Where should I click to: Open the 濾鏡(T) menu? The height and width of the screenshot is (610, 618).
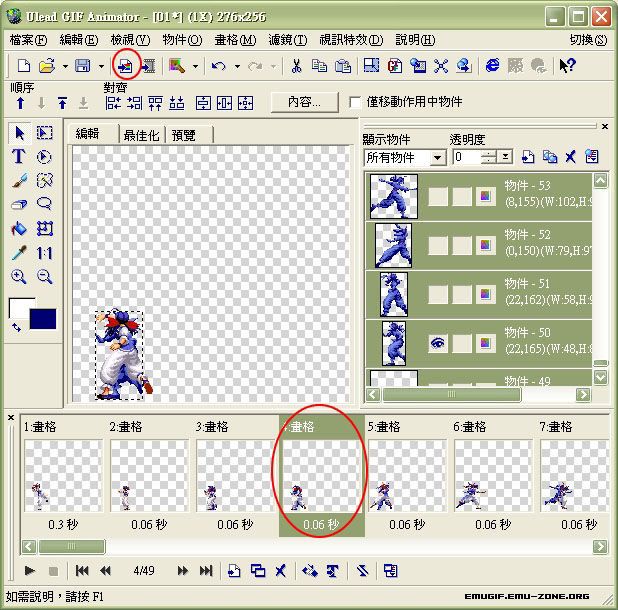coord(287,40)
